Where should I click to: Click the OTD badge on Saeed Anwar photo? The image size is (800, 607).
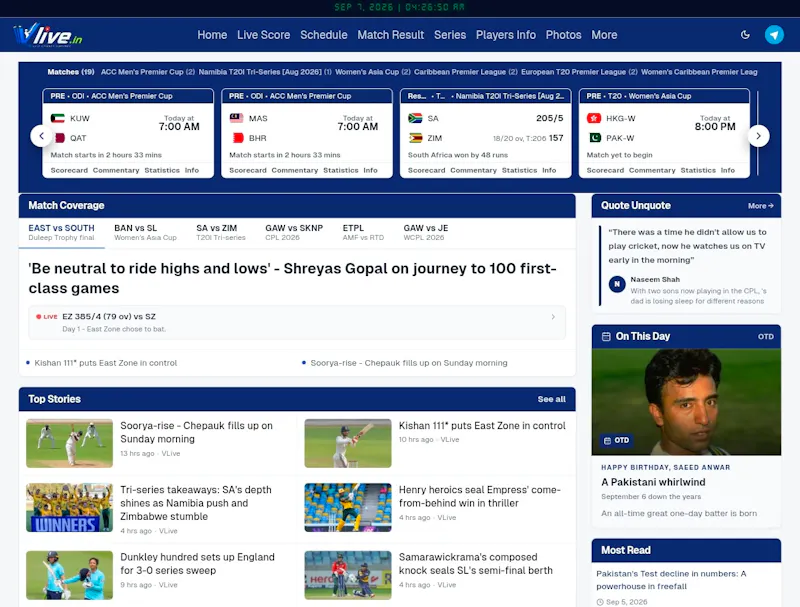point(616,440)
